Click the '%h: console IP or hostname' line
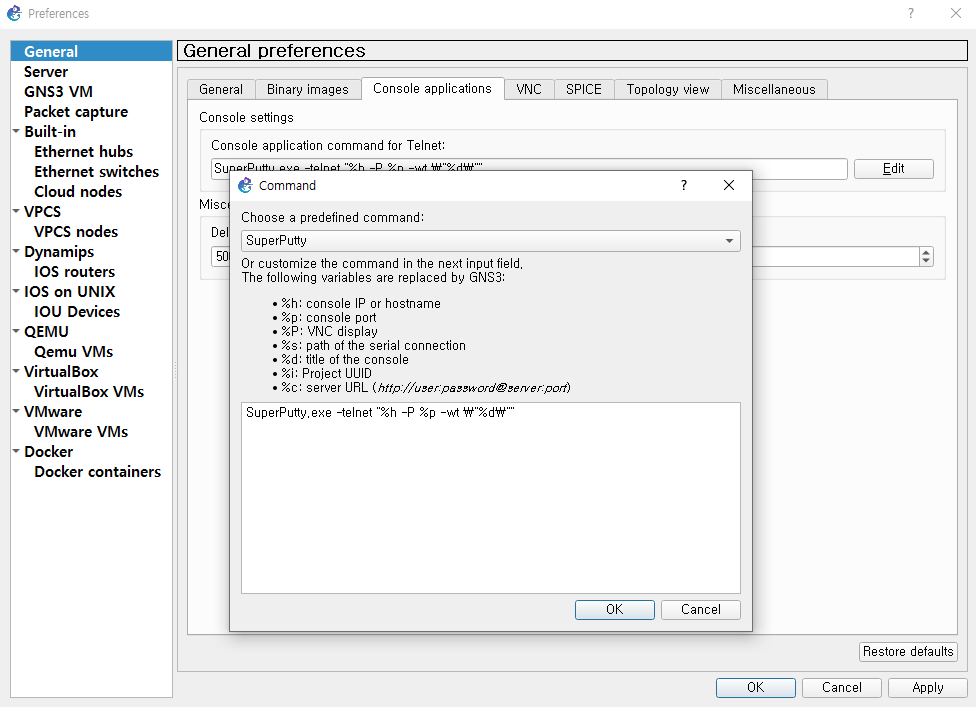976x707 pixels. [360, 303]
